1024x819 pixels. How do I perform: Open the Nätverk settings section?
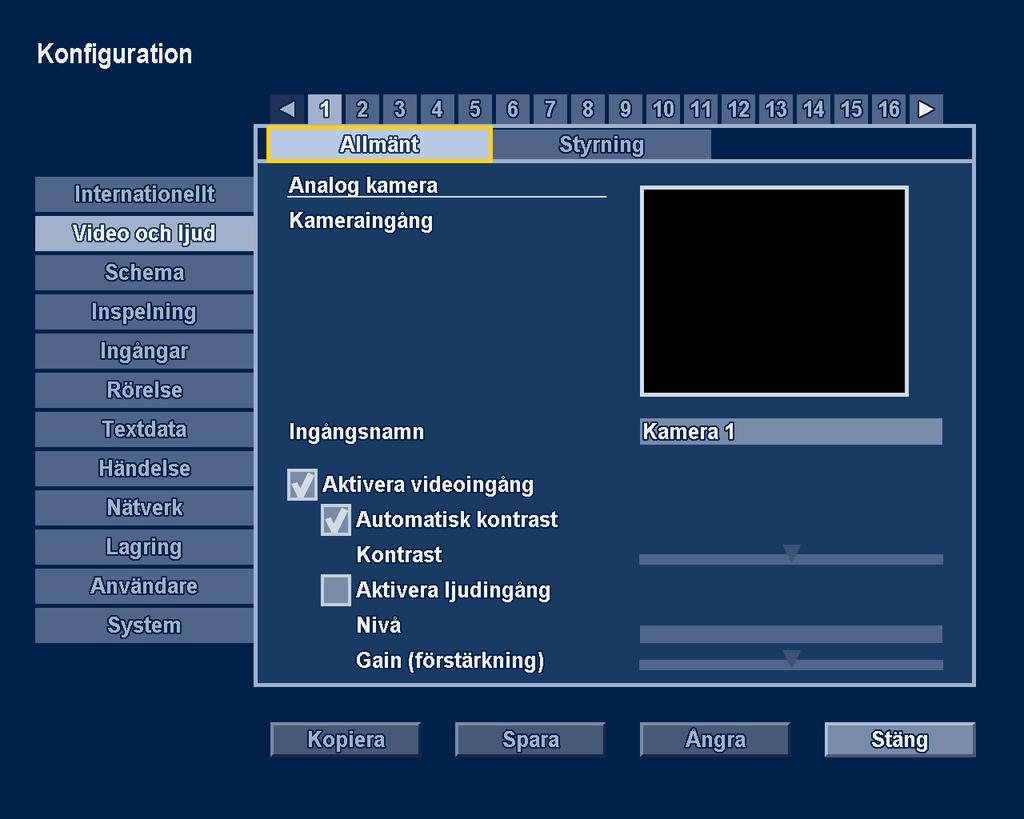tap(144, 507)
